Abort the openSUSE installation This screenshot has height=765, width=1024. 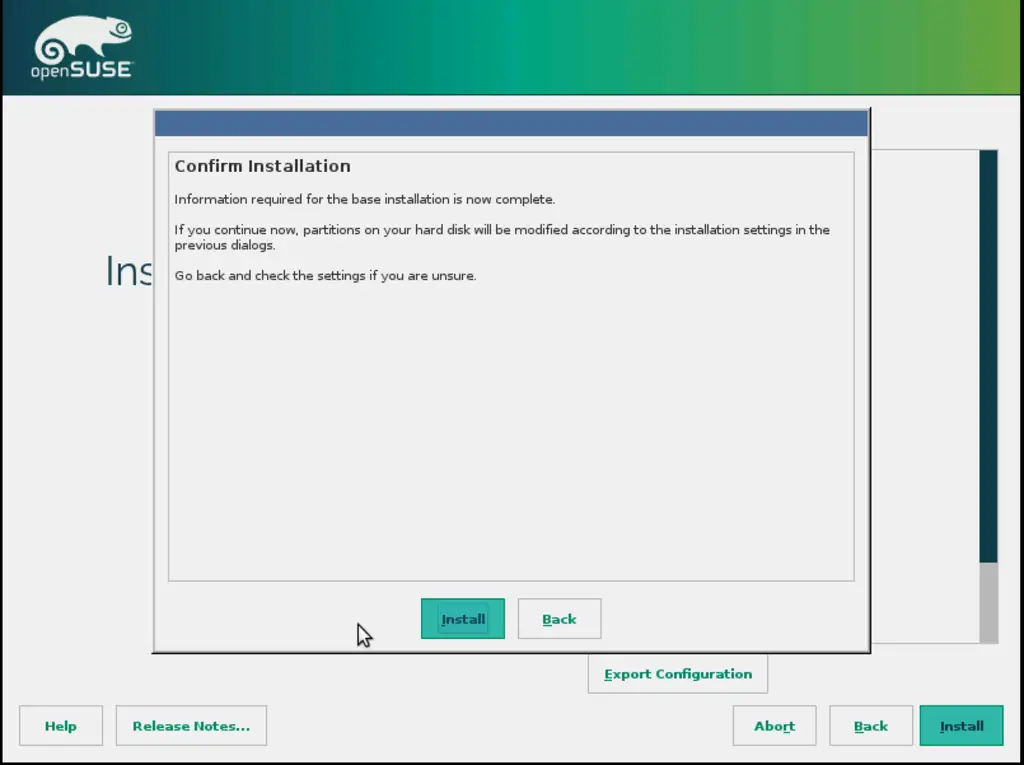tap(775, 726)
